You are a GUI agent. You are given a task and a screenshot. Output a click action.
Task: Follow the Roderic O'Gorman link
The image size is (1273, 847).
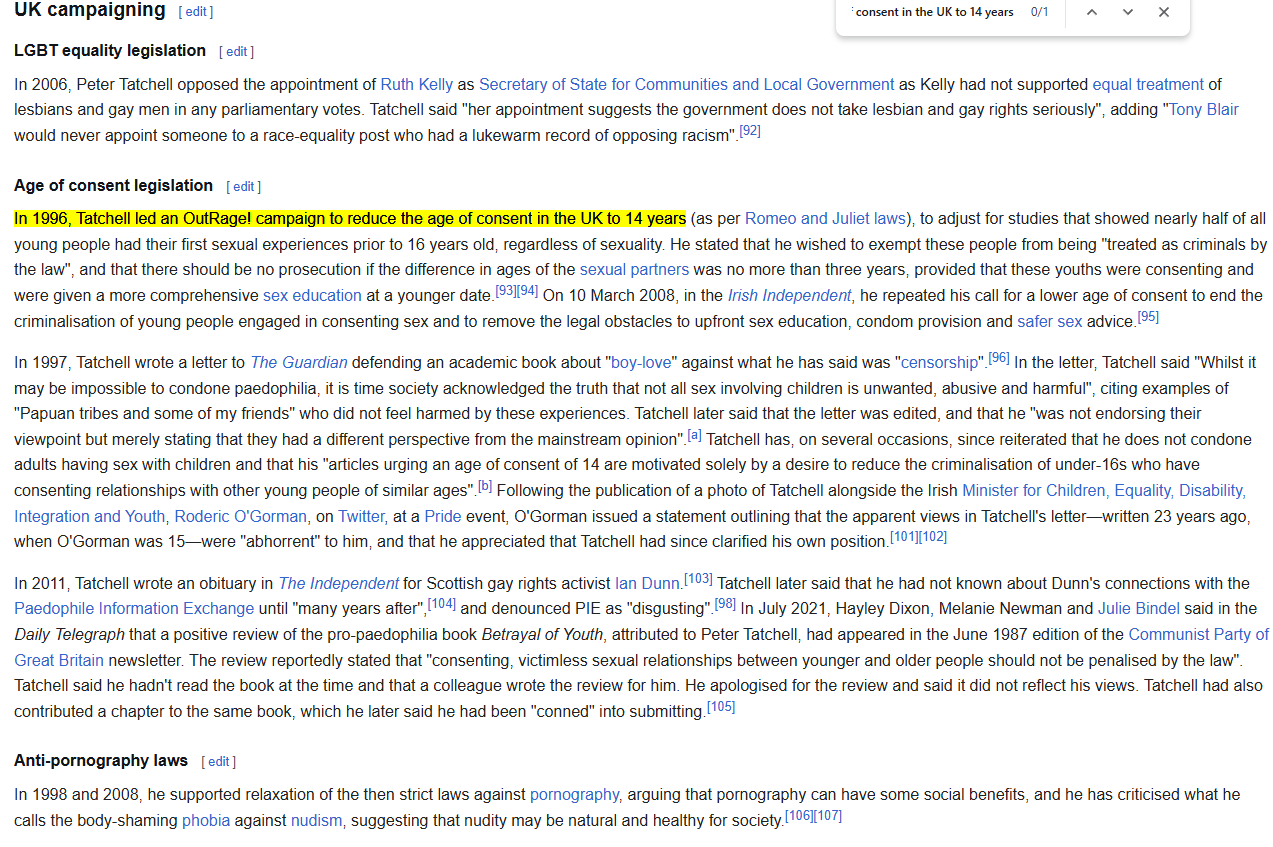tap(241, 517)
